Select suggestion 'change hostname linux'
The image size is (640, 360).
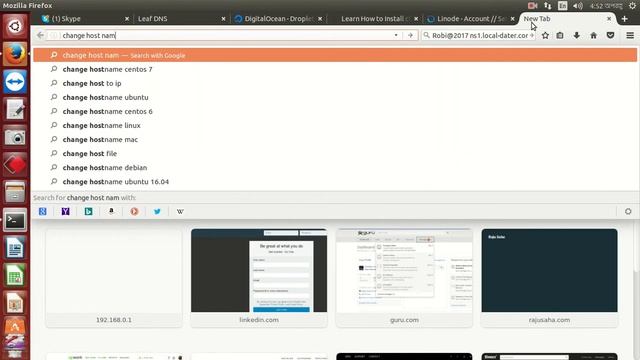point(335,125)
